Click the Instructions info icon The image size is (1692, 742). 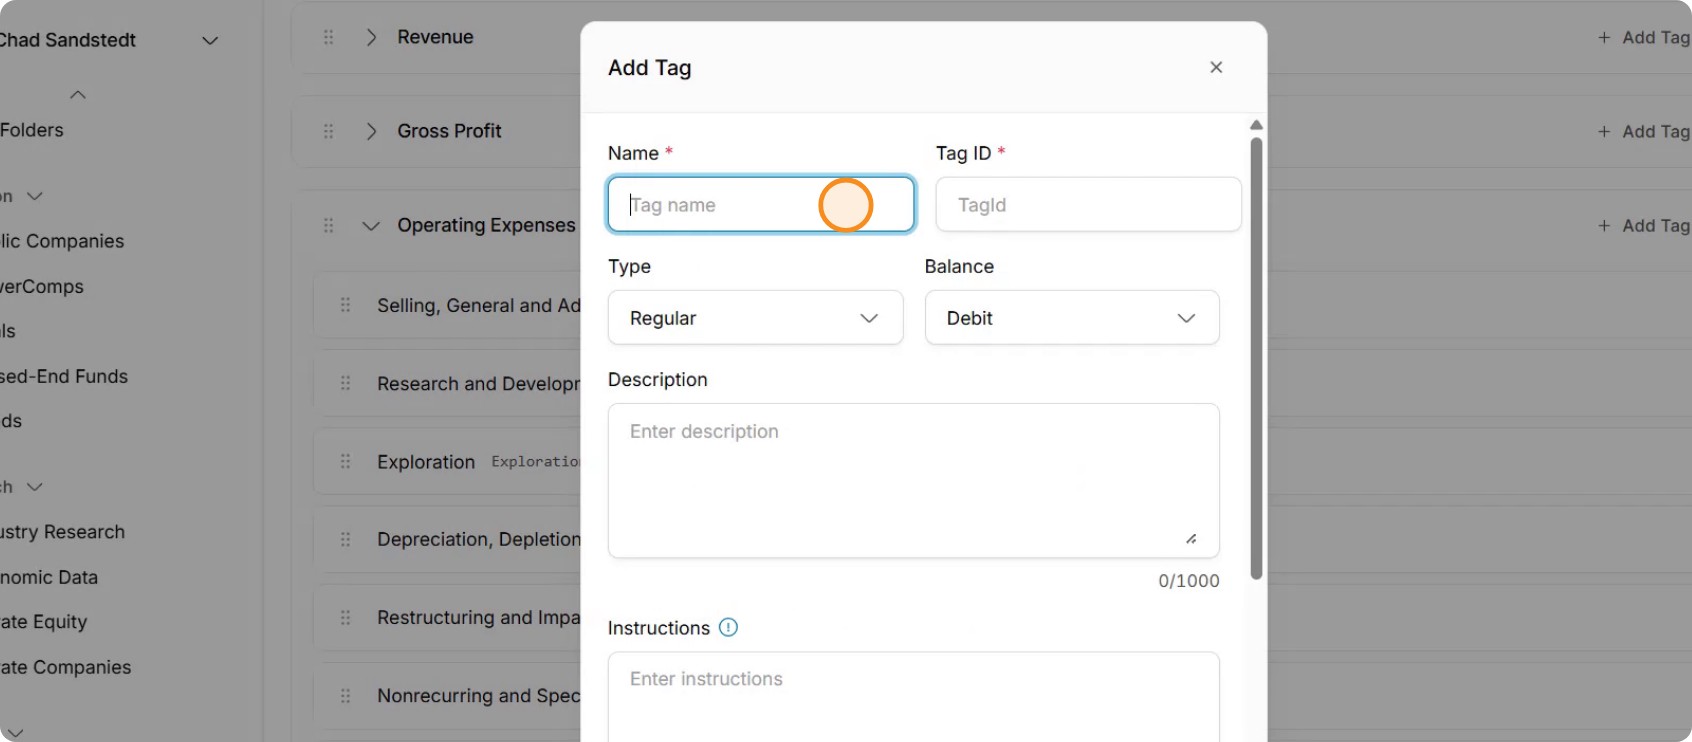728,628
